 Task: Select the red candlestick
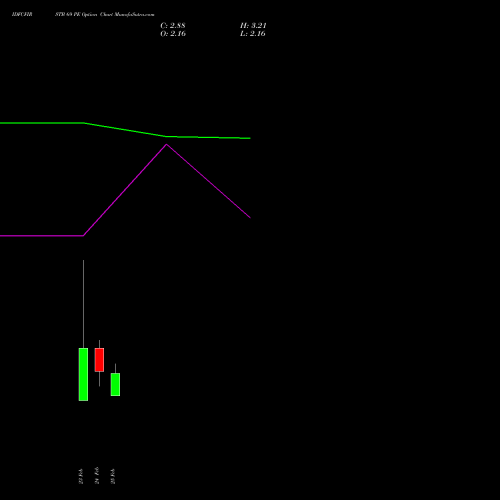coord(99,360)
